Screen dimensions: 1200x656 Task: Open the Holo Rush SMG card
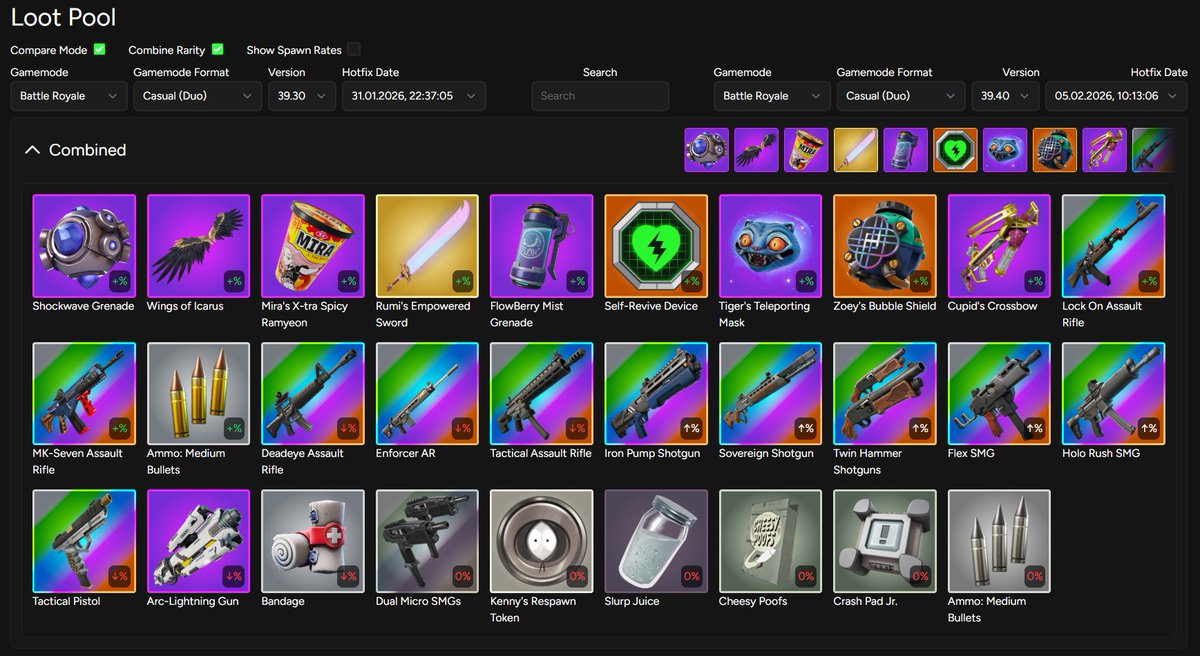[1114, 394]
